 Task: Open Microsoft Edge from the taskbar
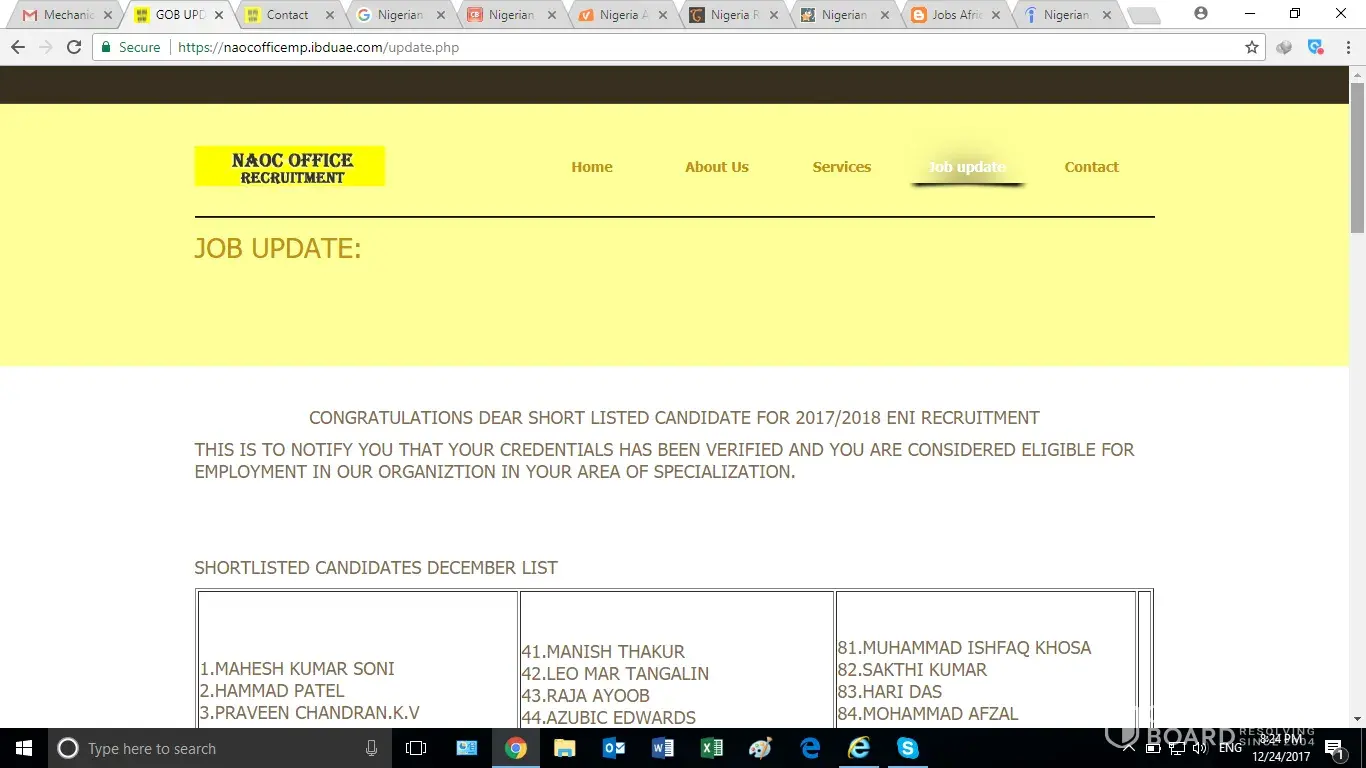pyautogui.click(x=810, y=748)
